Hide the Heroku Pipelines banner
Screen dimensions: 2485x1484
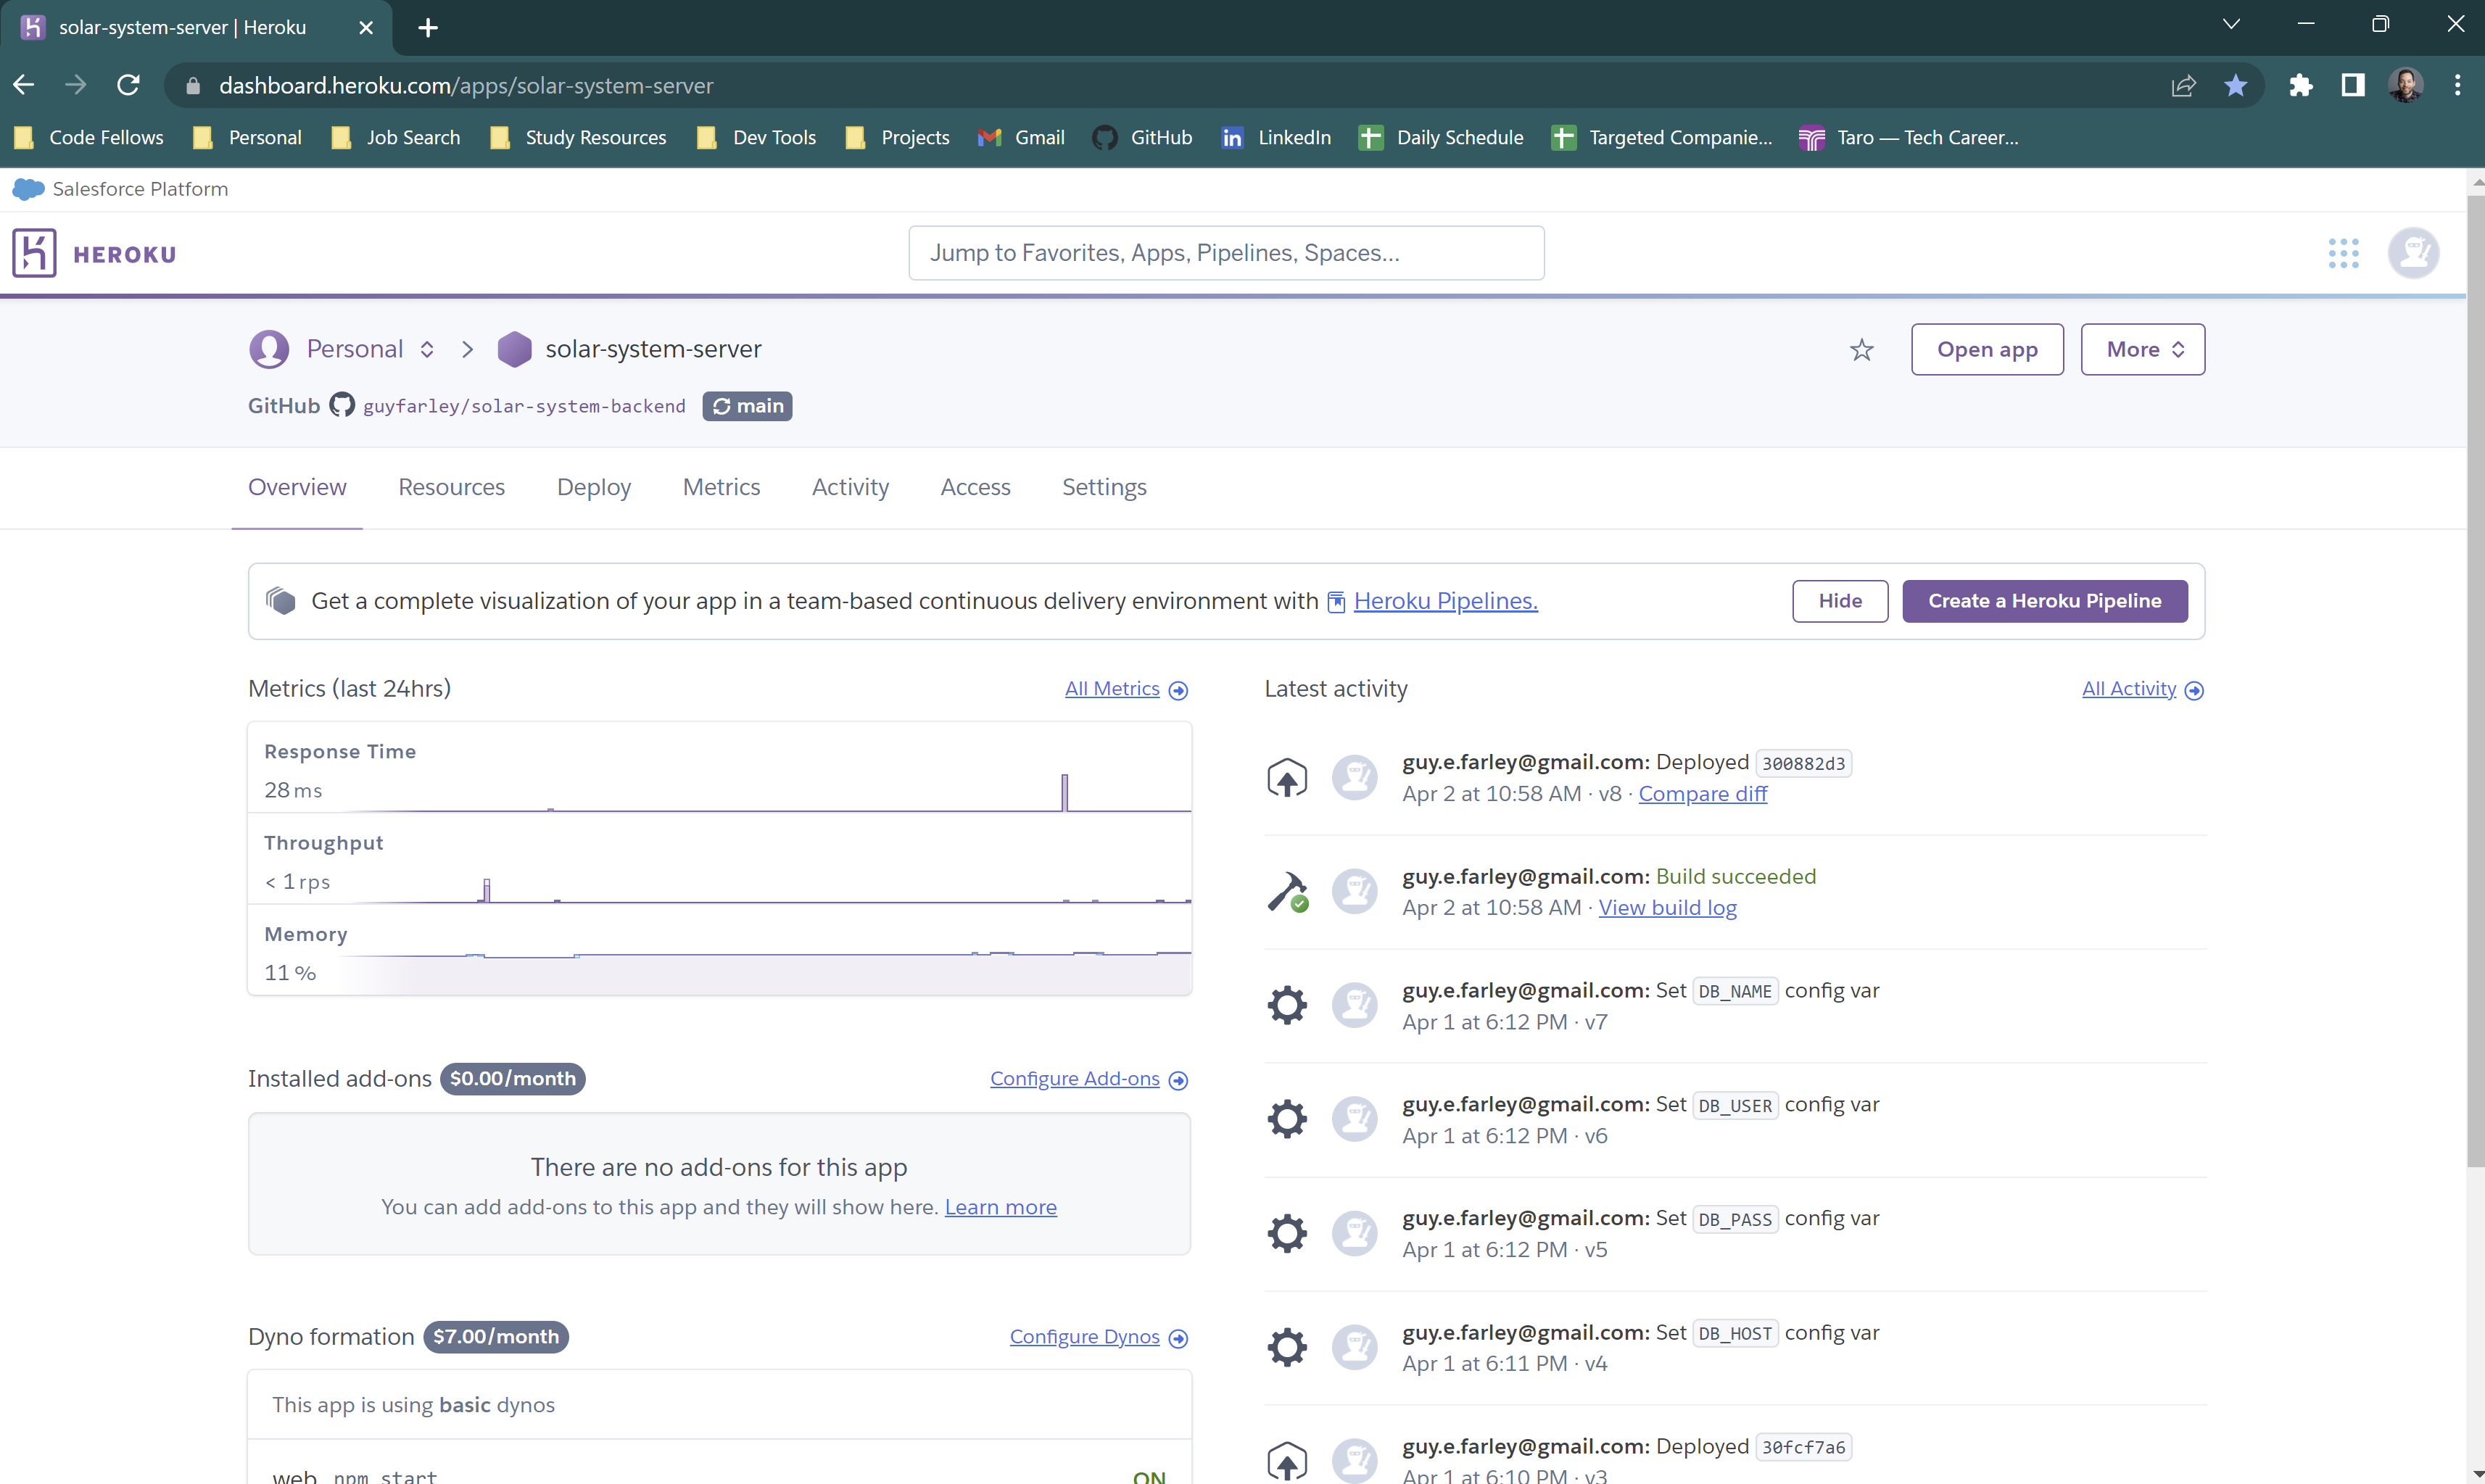click(1839, 601)
